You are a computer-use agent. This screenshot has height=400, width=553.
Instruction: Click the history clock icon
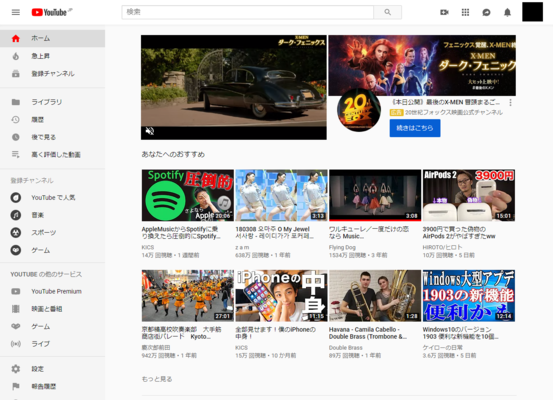[x=16, y=120]
